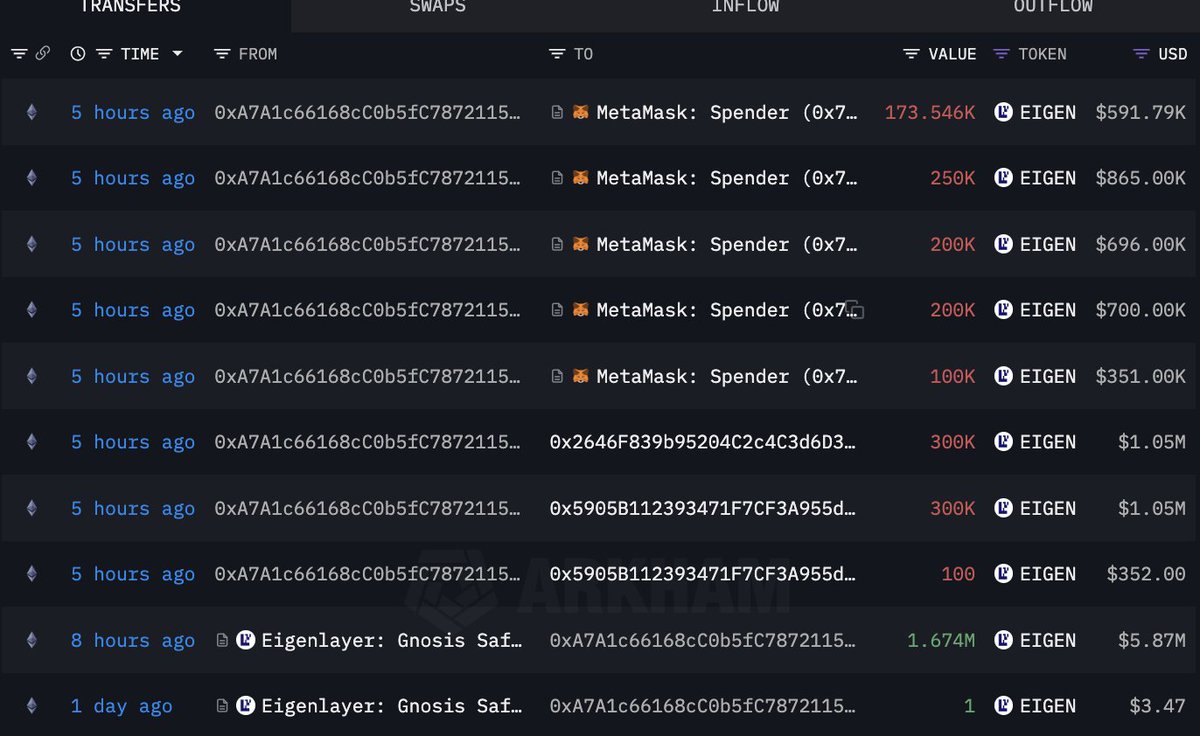Click EIGEN token icon in $865.00K row
Screen dimensions: 1200x736
pyautogui.click(x=1004, y=178)
